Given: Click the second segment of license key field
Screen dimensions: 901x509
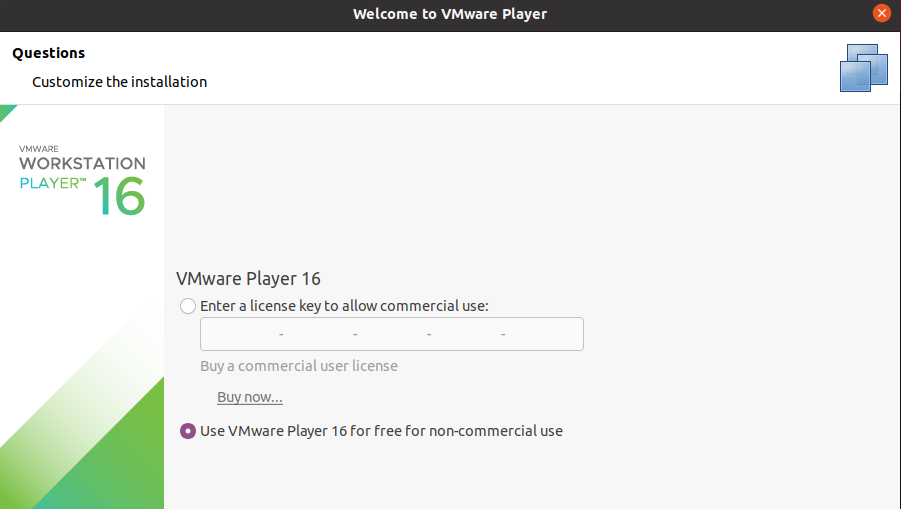Looking at the screenshot, I should tap(318, 334).
